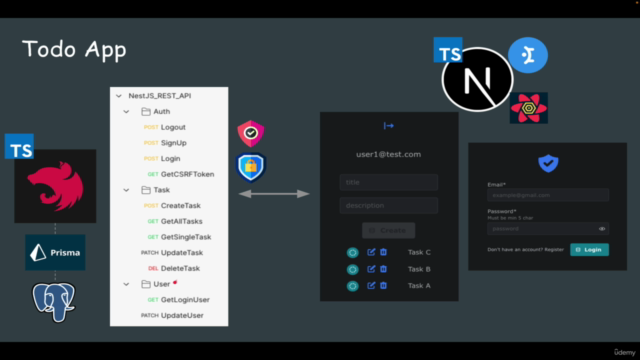640x360 pixels.
Task: Open the GET GetCSRFToken request
Action: (180, 174)
